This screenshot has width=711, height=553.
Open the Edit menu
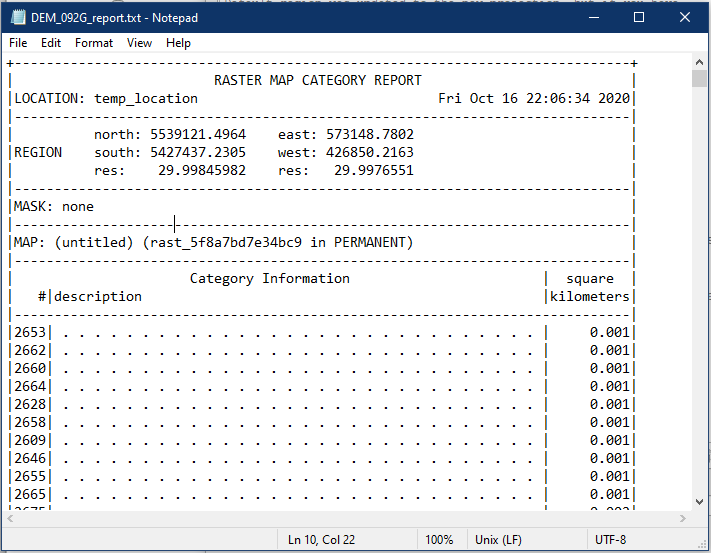(51, 43)
